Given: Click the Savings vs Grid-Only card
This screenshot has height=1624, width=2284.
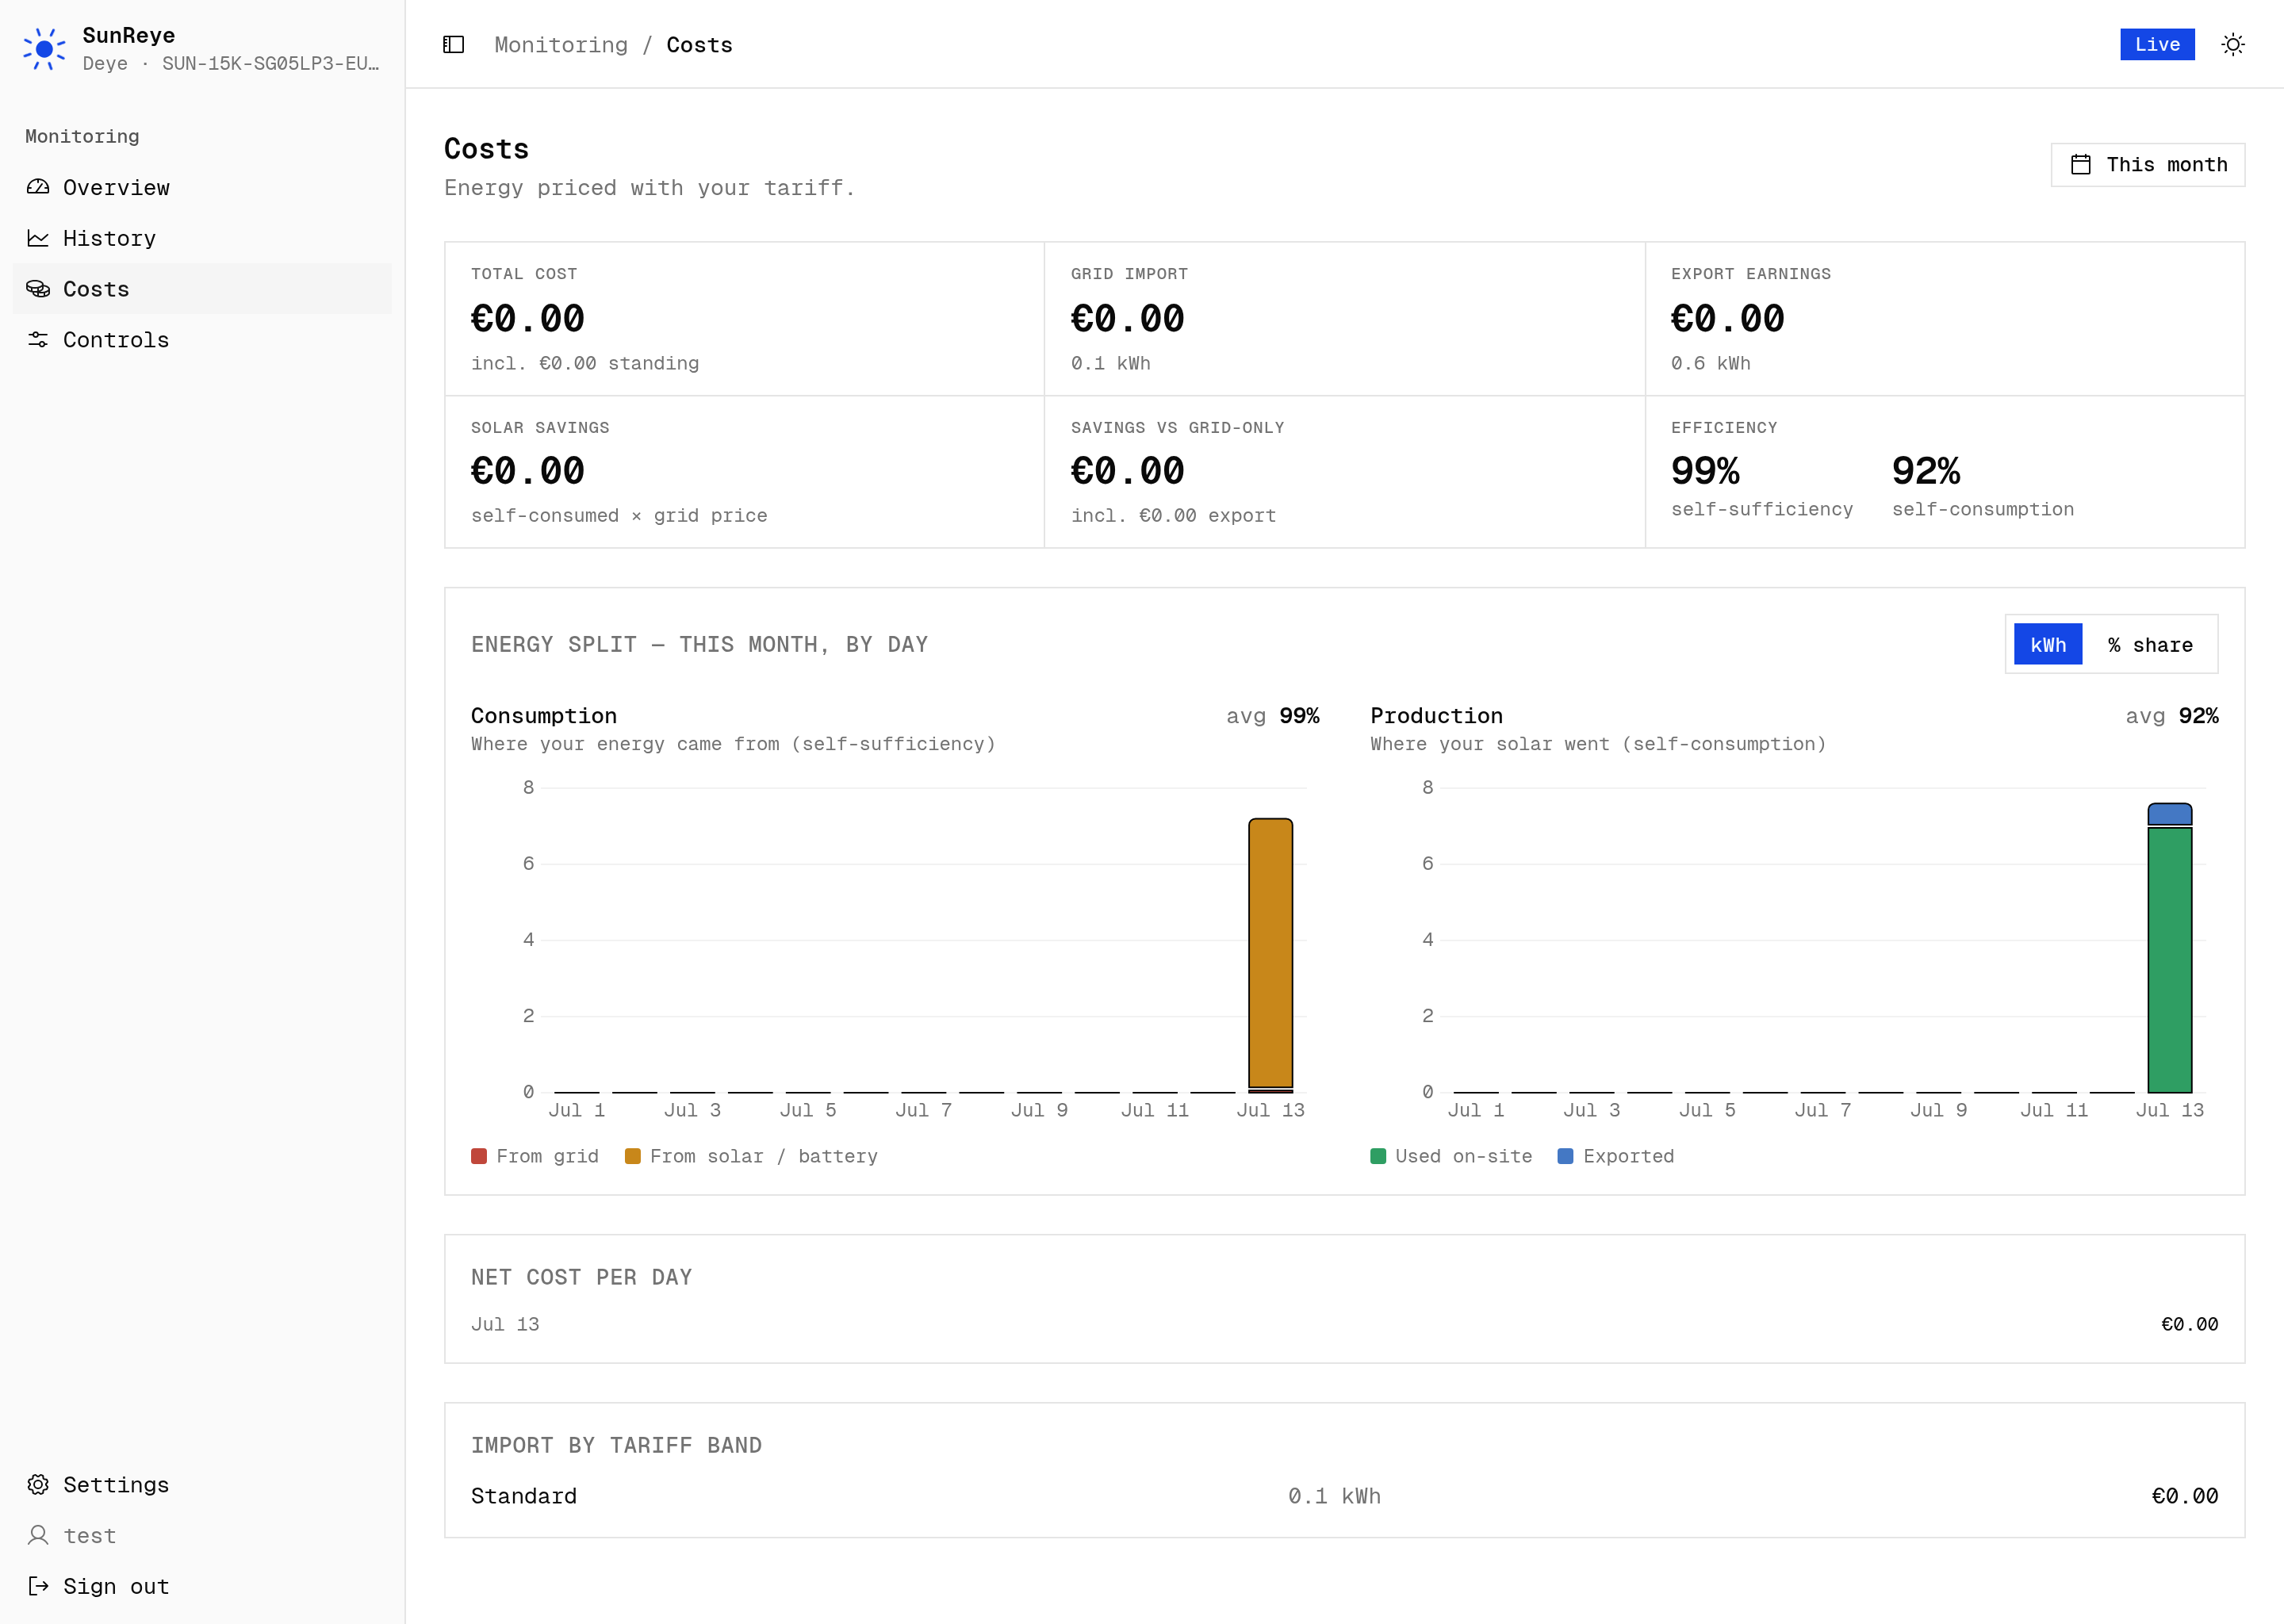Looking at the screenshot, I should tap(1344, 472).
